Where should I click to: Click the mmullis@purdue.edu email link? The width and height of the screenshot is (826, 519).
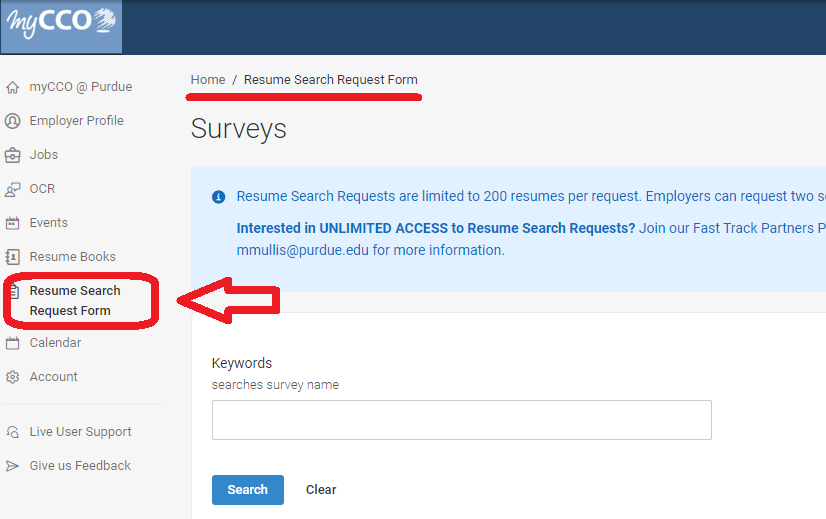[x=302, y=250]
